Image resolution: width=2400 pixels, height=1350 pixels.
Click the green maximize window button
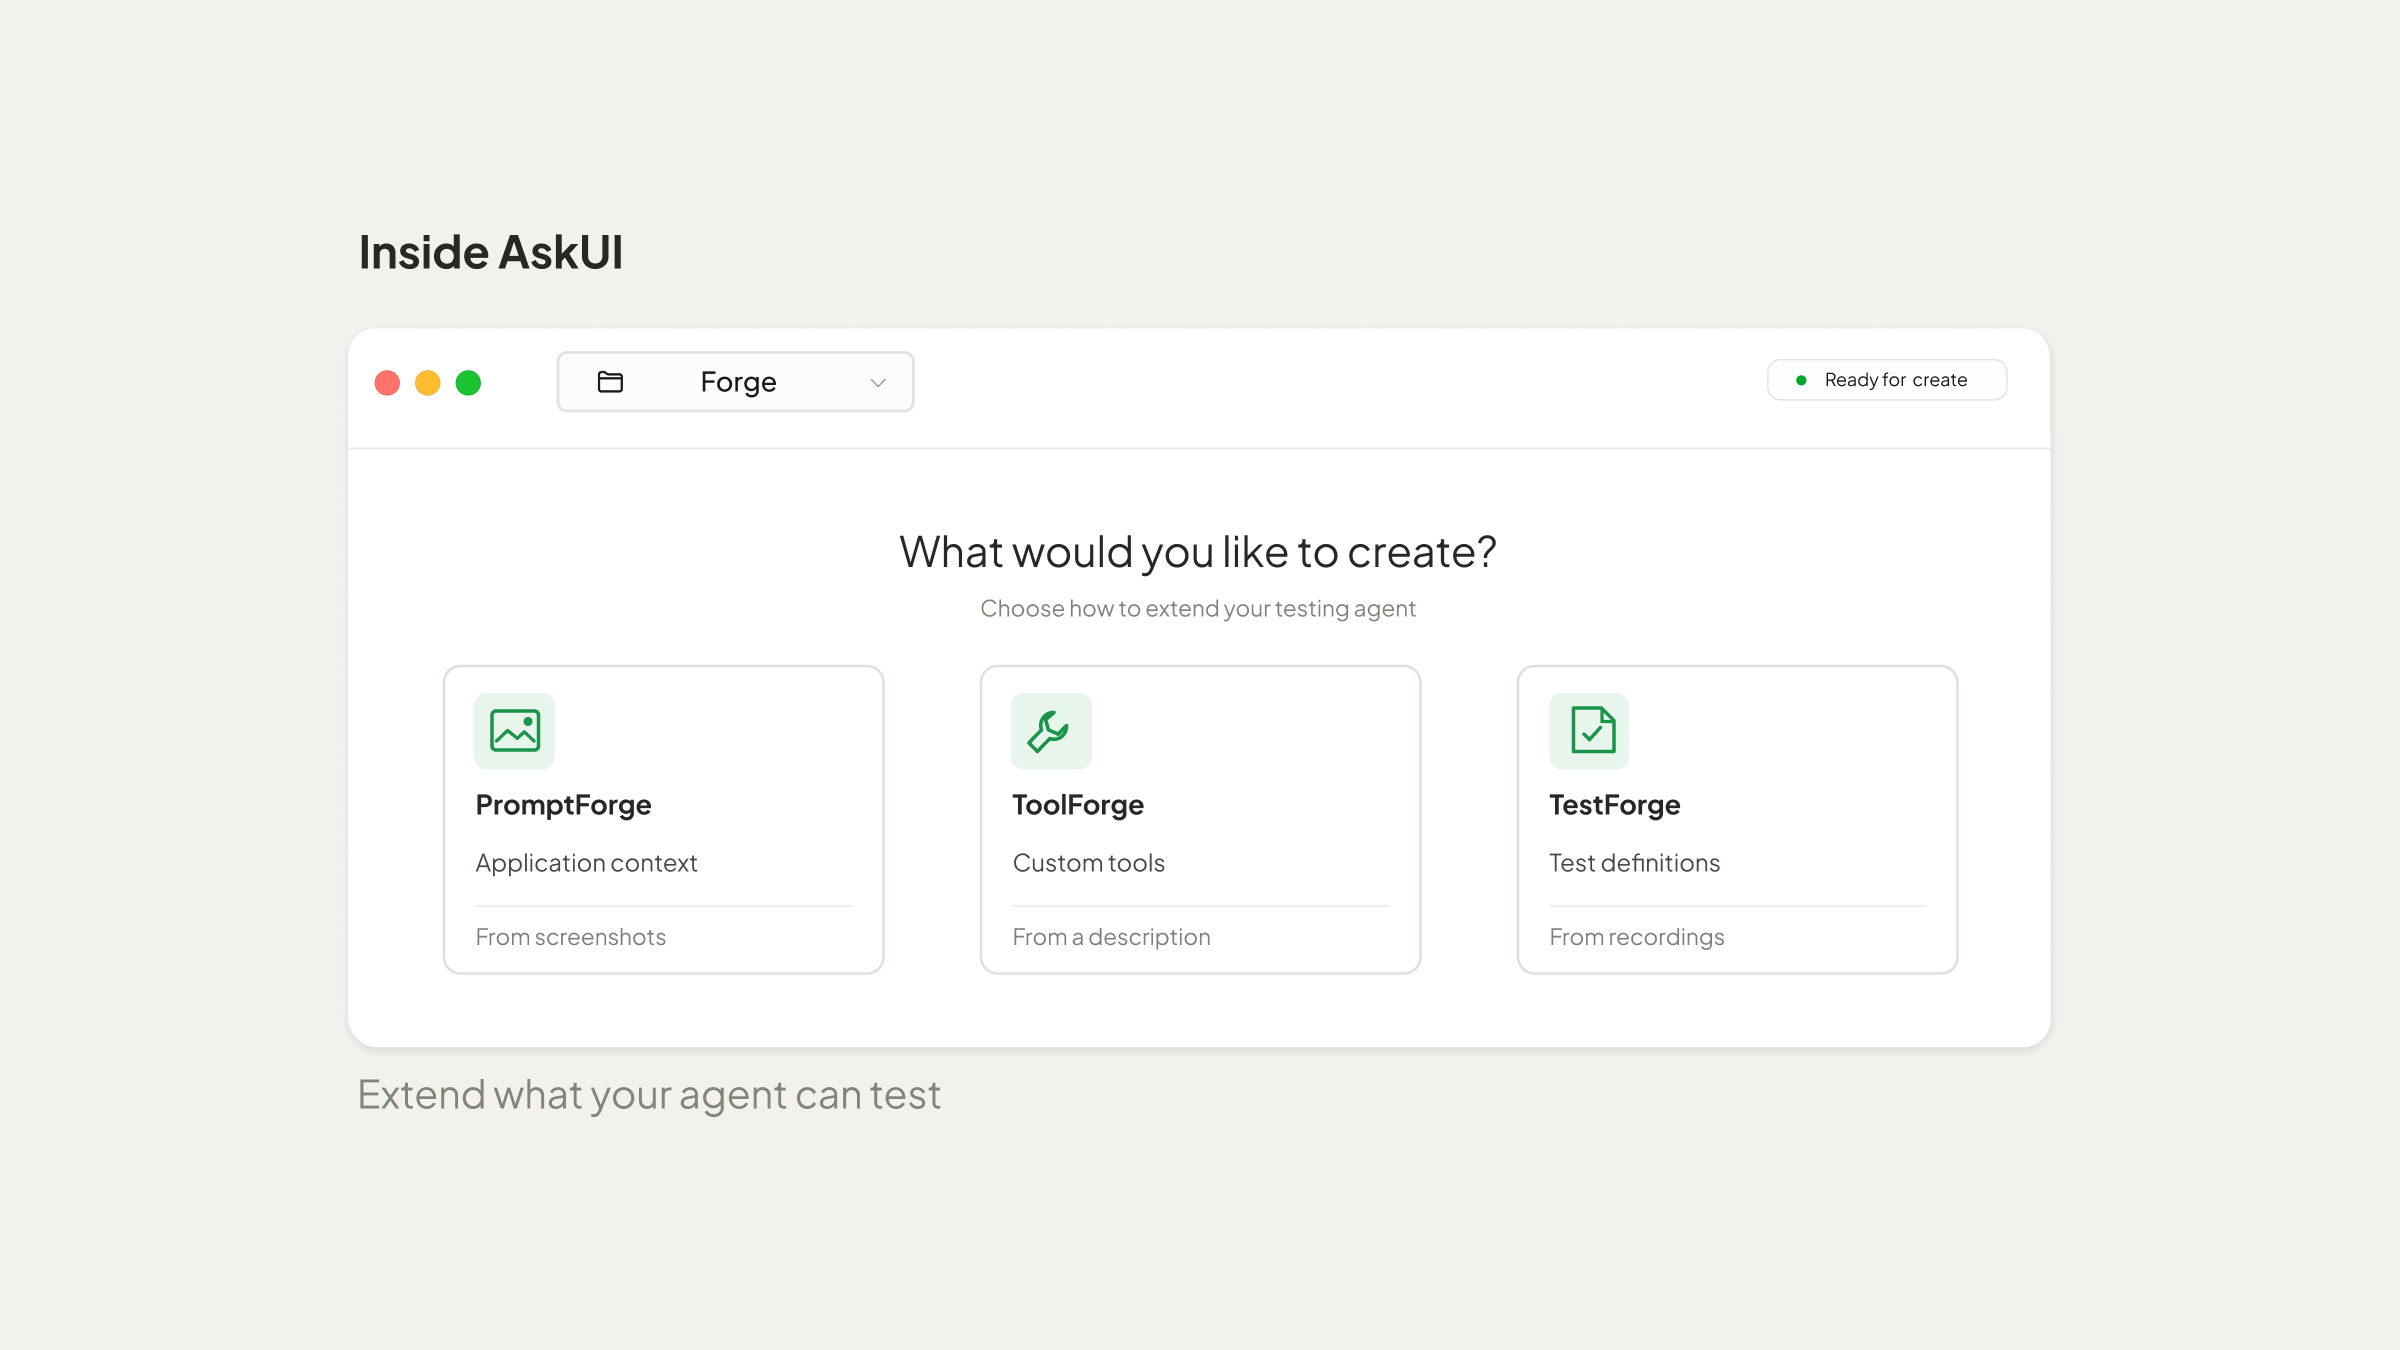point(468,383)
